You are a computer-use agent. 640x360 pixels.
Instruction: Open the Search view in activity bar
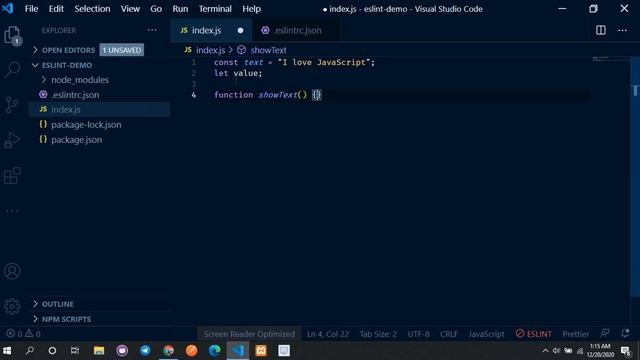(12, 69)
